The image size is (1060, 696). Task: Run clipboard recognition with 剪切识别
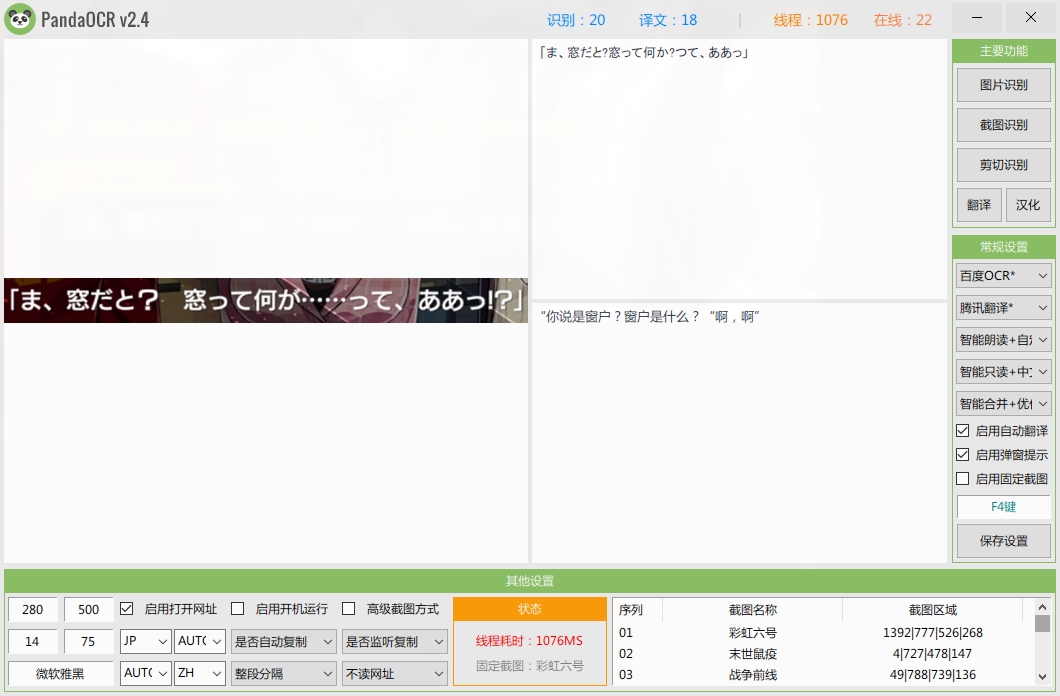point(1002,165)
